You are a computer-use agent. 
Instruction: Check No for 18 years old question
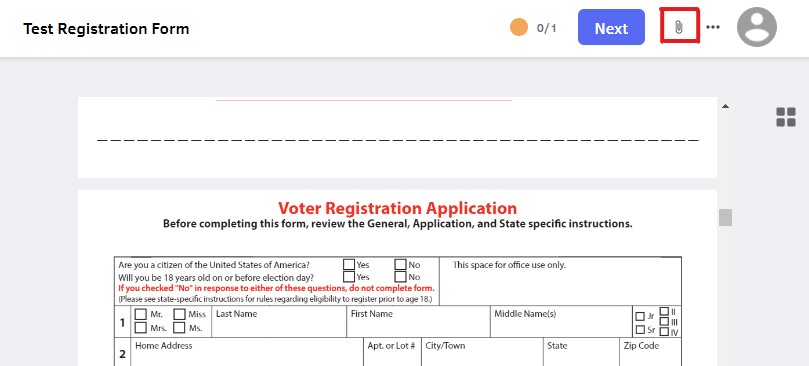pyautogui.click(x=400, y=277)
